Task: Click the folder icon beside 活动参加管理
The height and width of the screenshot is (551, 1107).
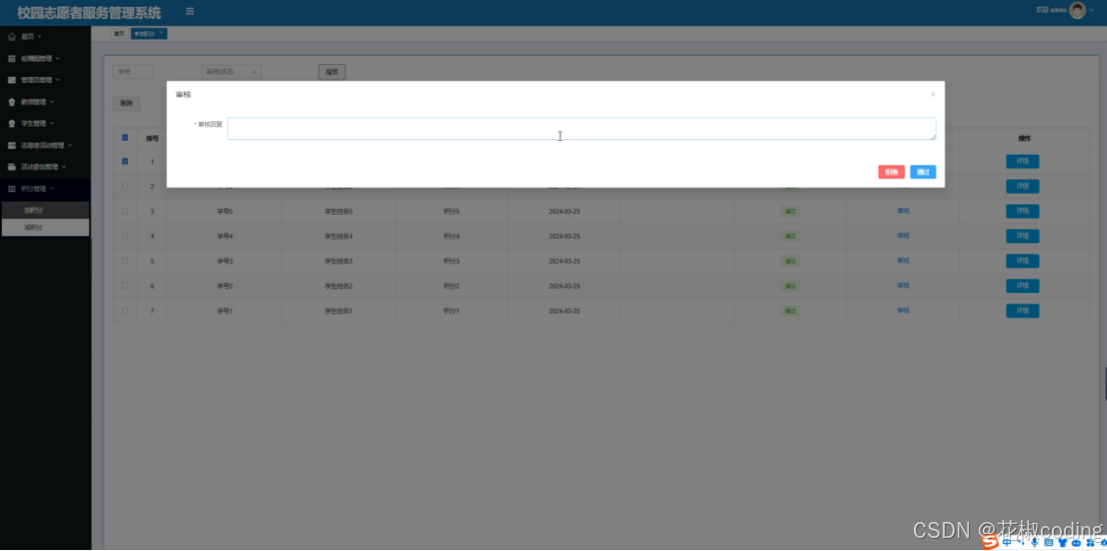Action: coord(11,167)
